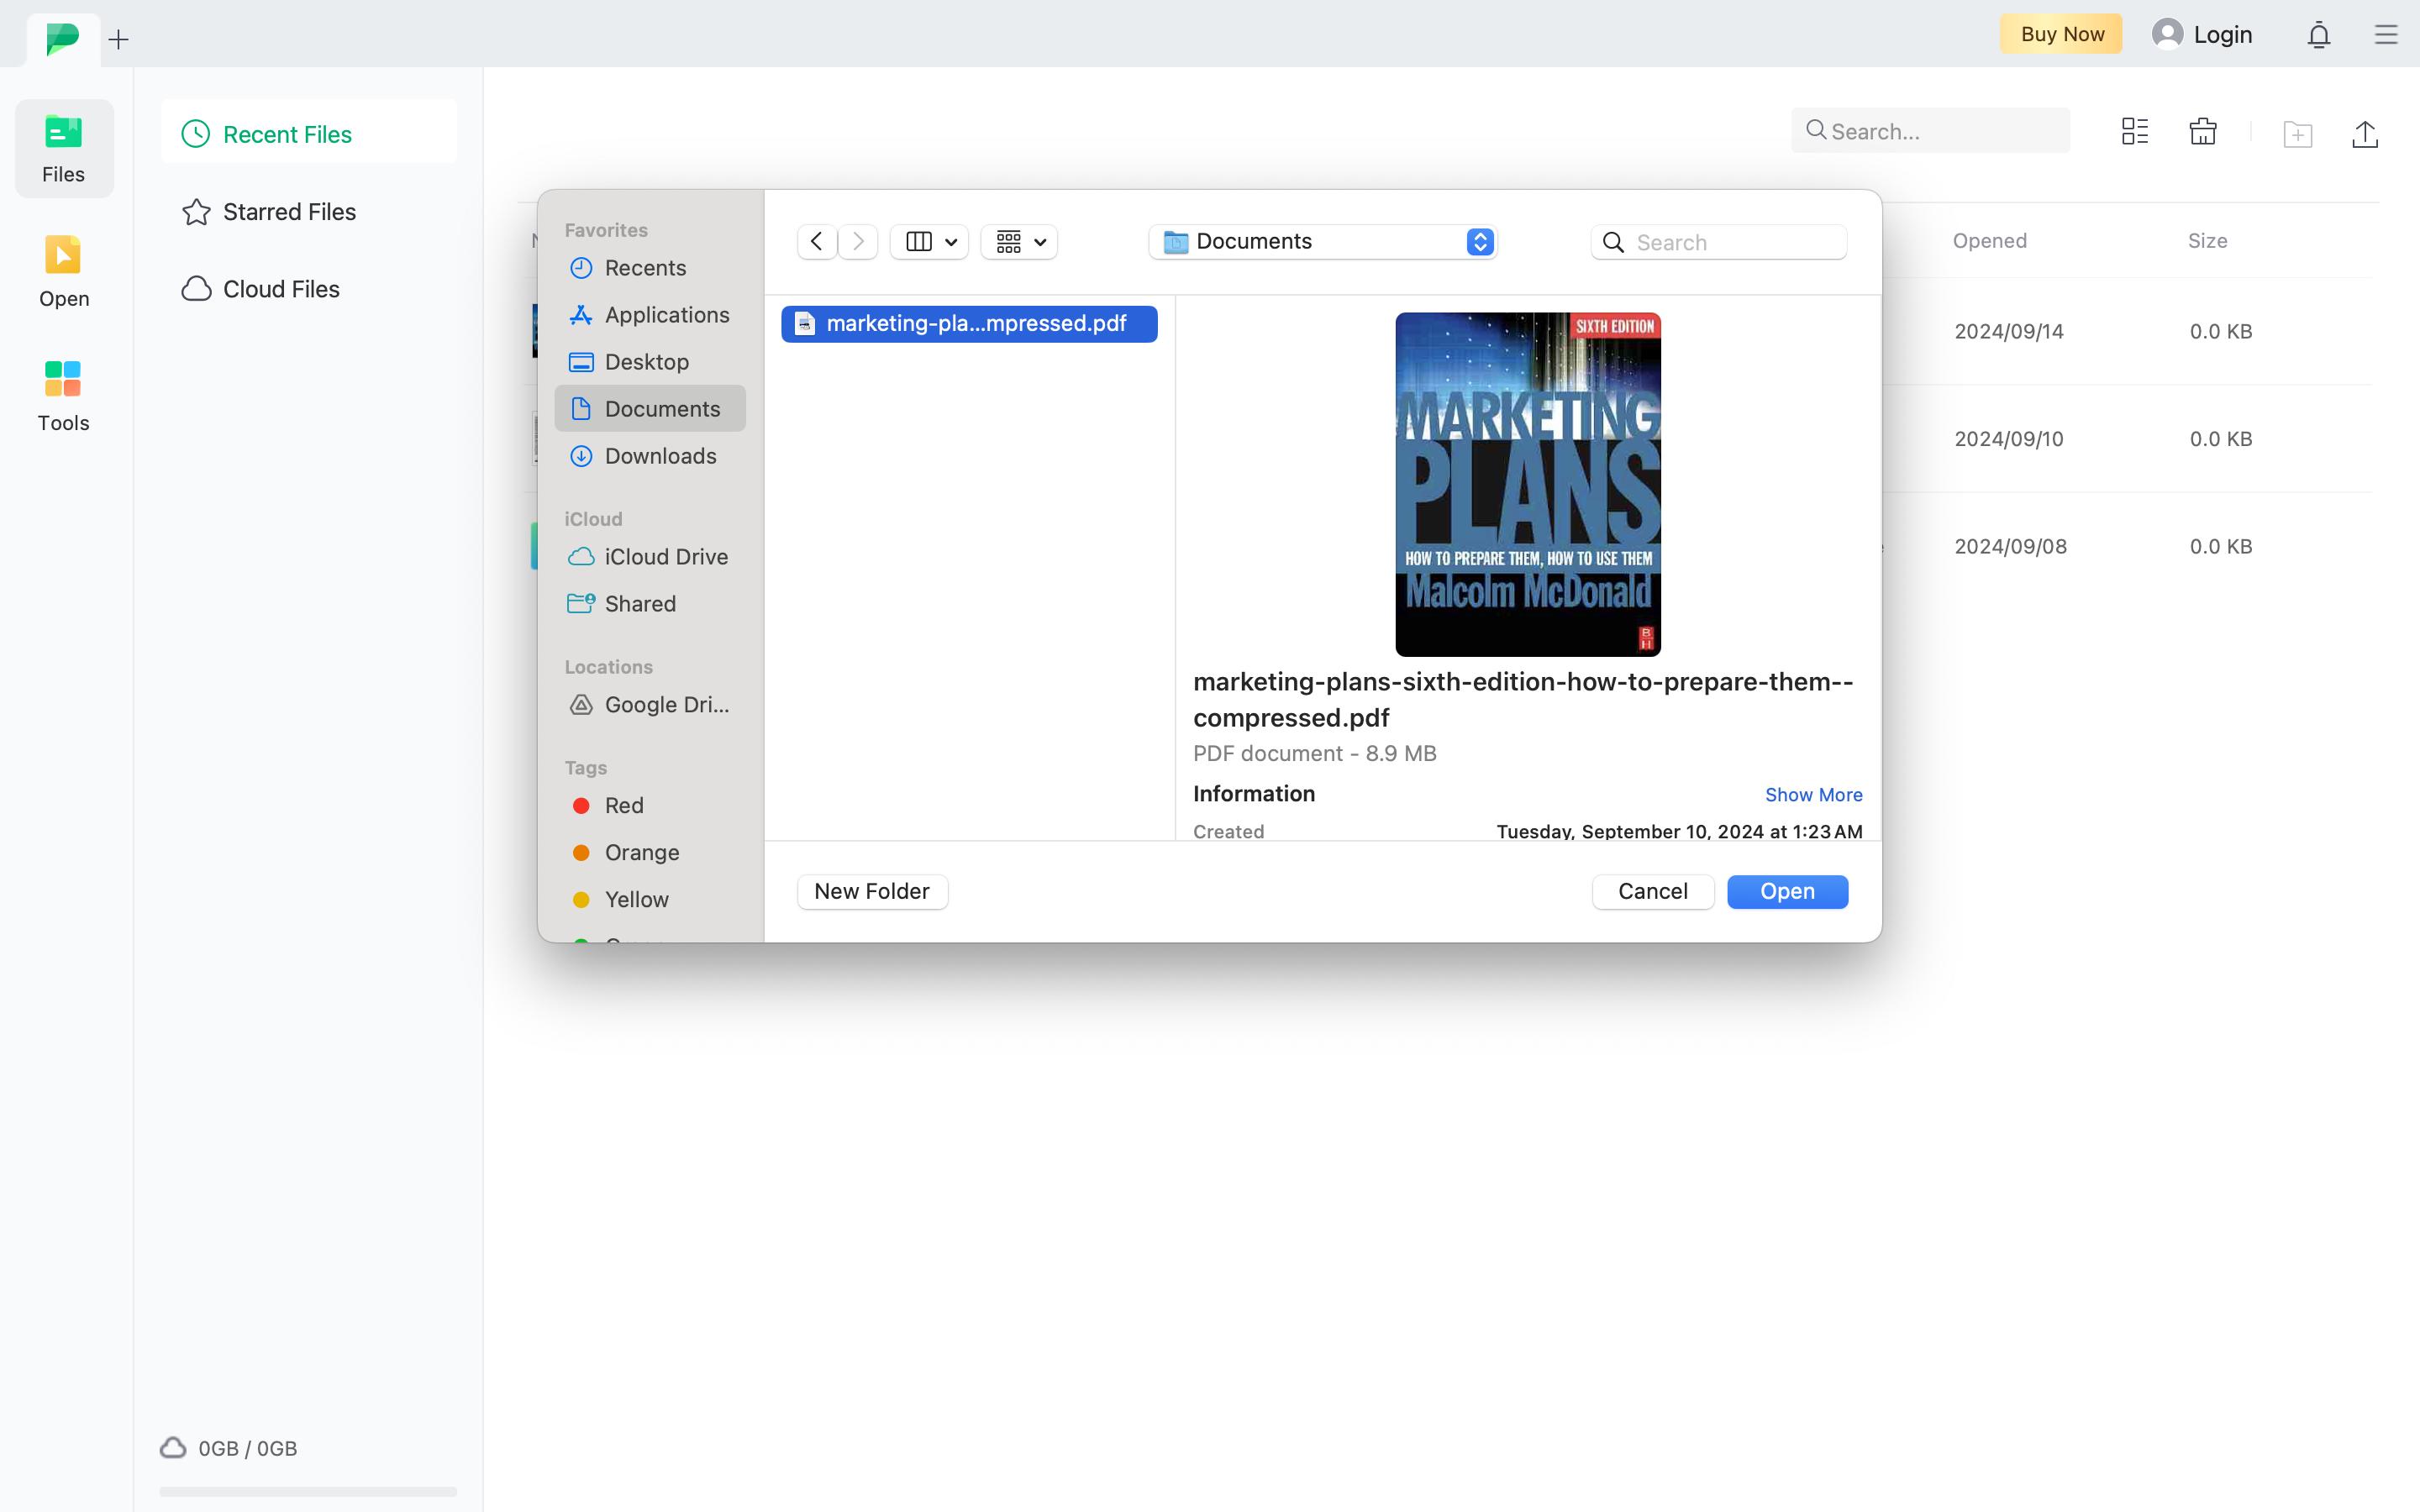2420x1512 pixels.
Task: Select Downloads in Favorites sidebar
Action: pyautogui.click(x=650, y=456)
